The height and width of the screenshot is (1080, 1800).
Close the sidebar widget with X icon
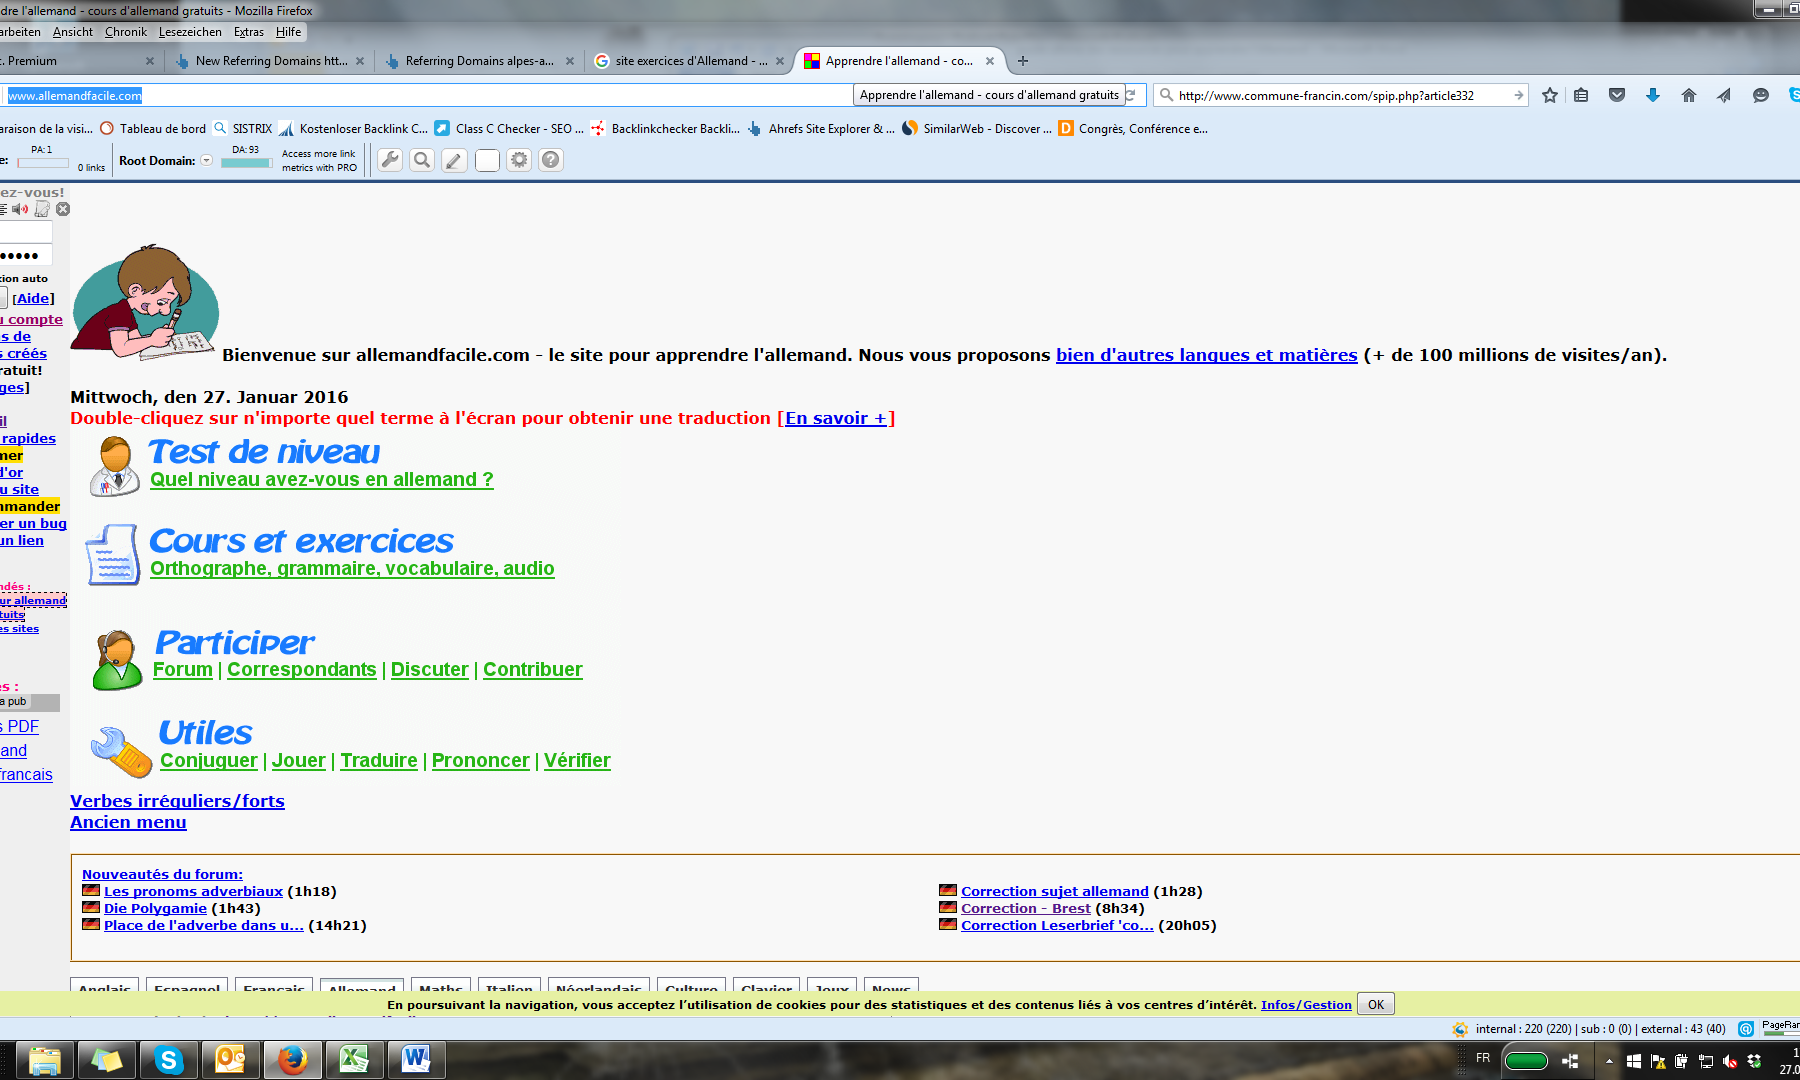(x=63, y=209)
